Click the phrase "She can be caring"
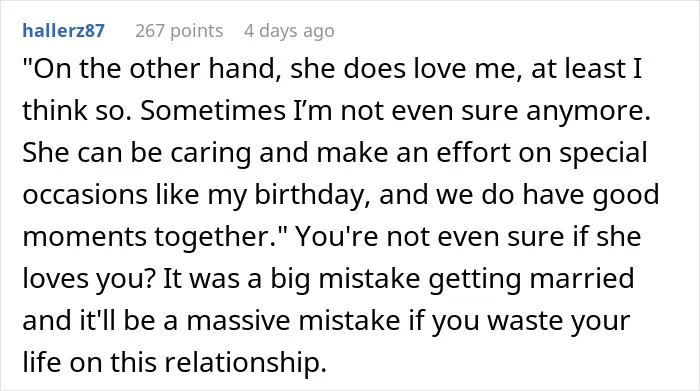Viewport: 700px width, 391px height. point(137,153)
